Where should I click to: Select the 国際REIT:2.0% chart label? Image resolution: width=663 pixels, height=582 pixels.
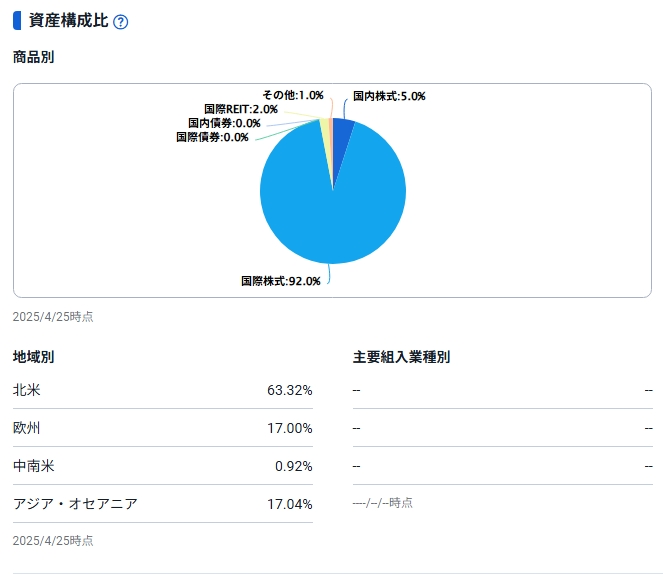240,109
